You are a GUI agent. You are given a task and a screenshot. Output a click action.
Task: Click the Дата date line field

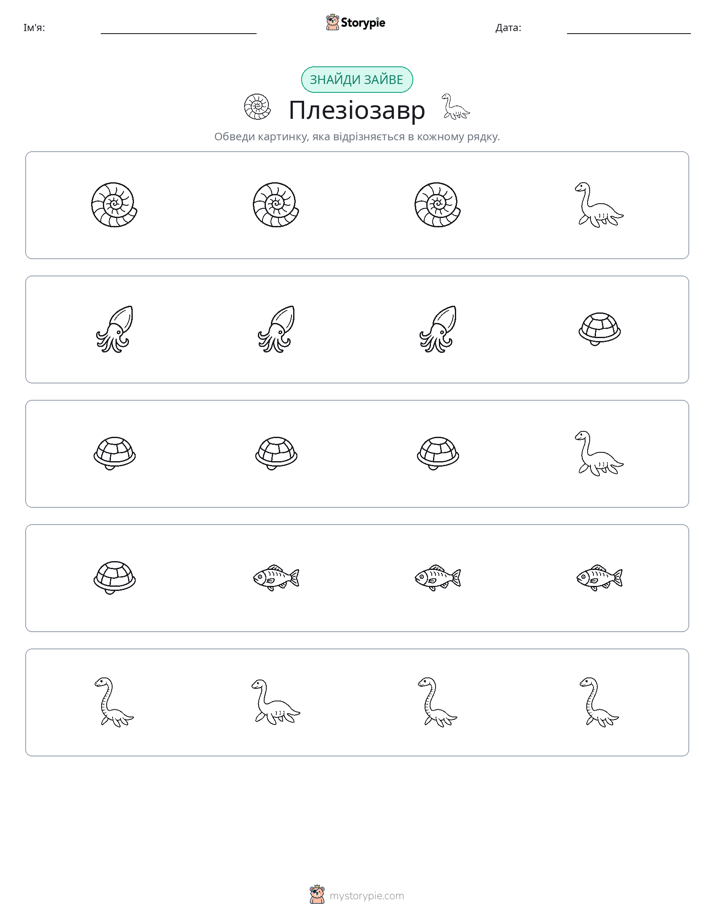point(629,28)
